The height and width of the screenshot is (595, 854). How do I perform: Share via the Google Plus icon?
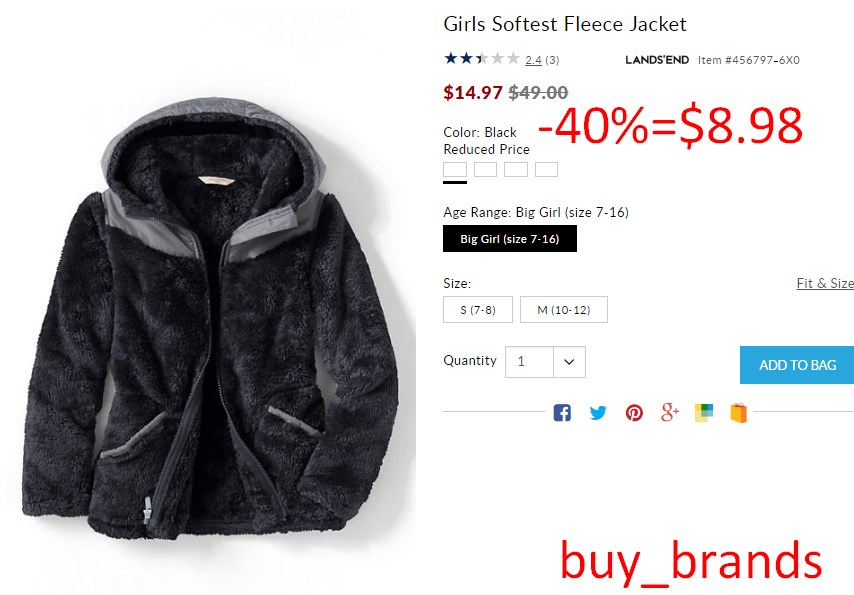point(670,412)
